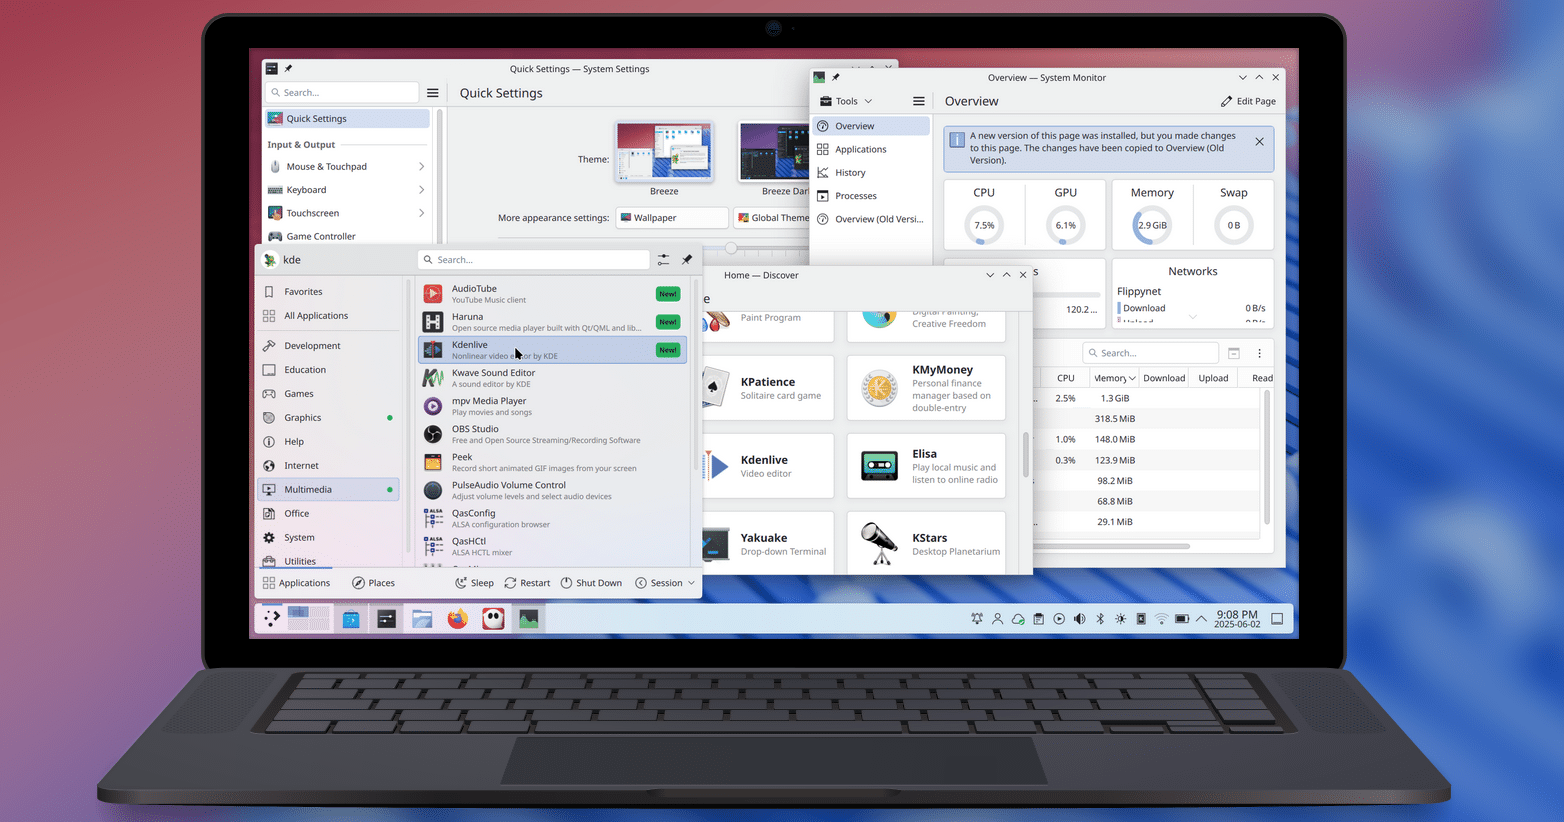Toggle the launcher configure settings icon
The width and height of the screenshot is (1564, 822).
point(663,260)
